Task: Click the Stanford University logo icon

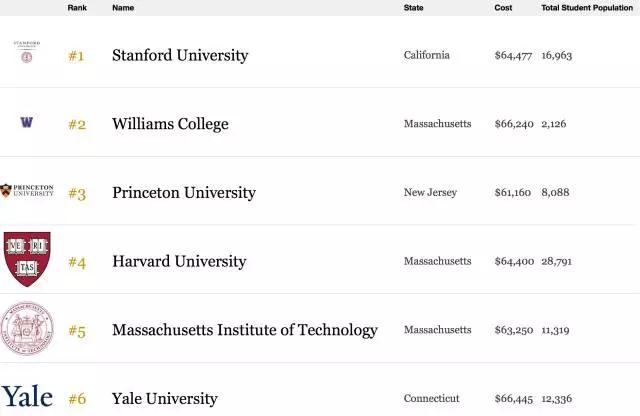Action: tap(27, 51)
